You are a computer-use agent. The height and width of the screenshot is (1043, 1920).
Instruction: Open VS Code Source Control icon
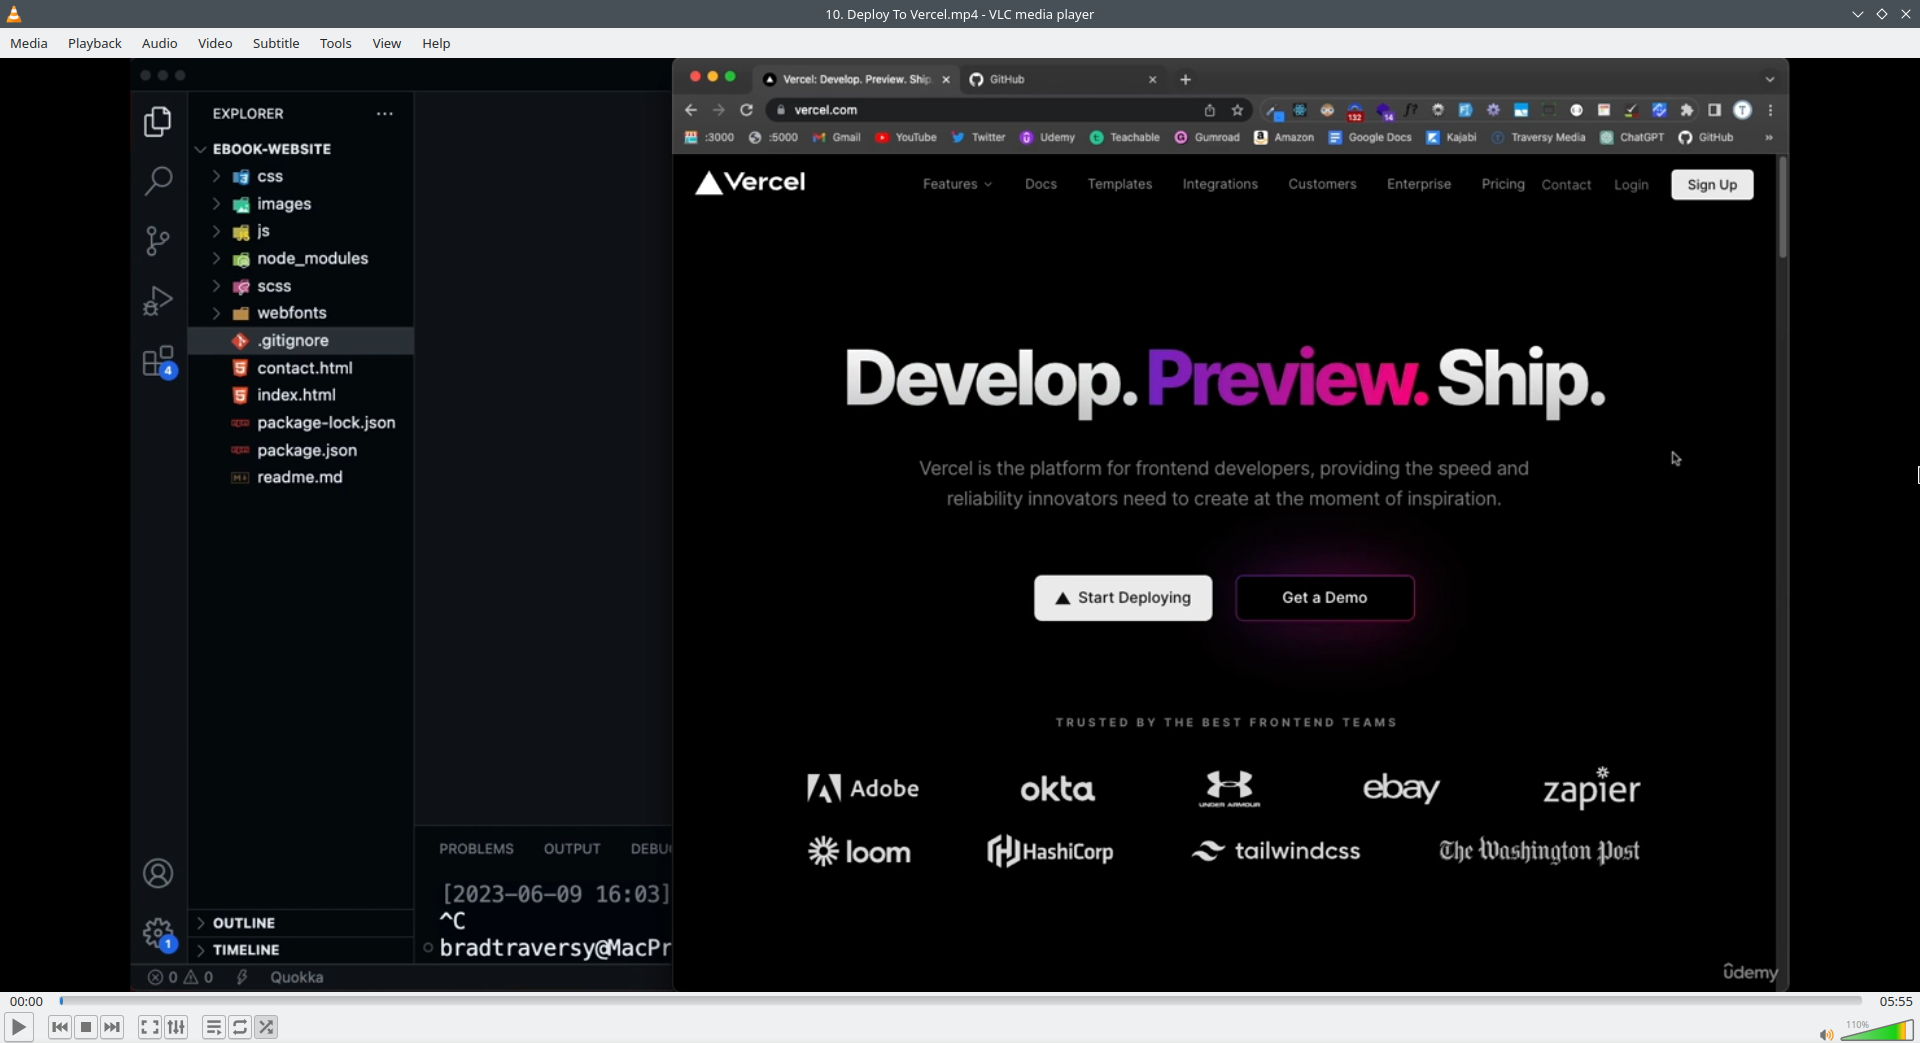coord(158,241)
